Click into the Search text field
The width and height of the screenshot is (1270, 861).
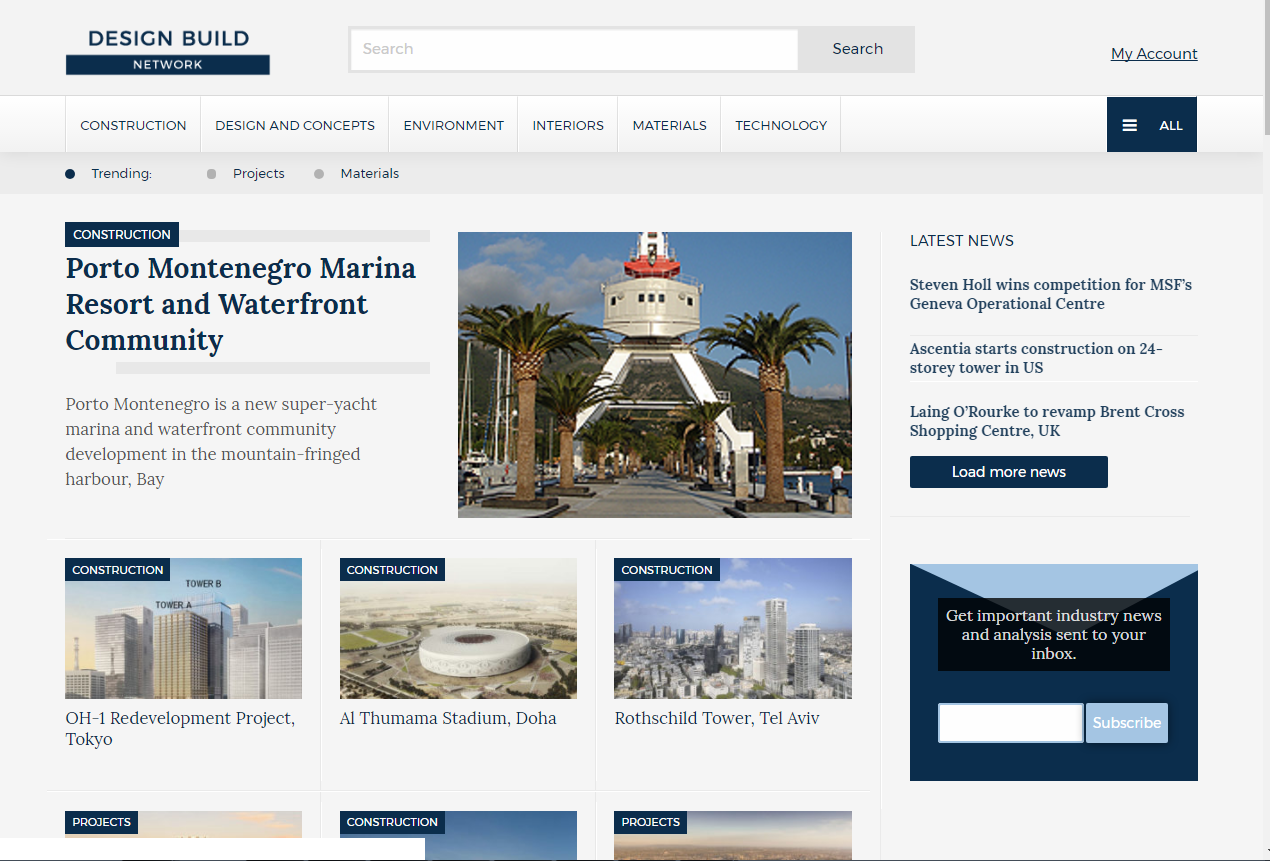(x=574, y=49)
